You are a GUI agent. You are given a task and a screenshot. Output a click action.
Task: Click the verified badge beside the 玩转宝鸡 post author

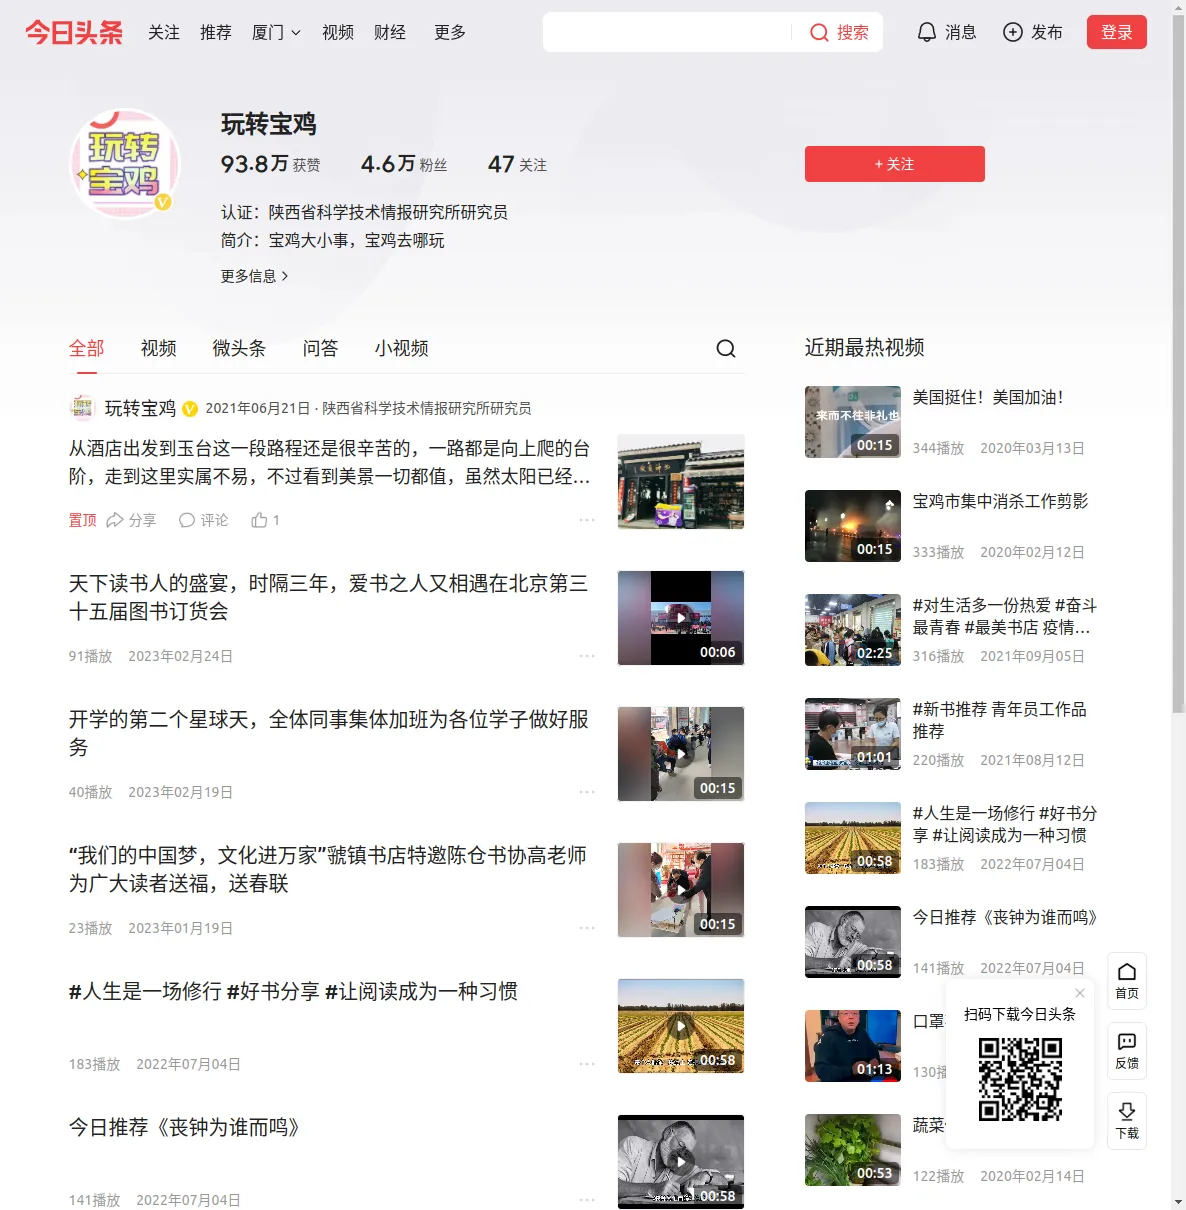(190, 409)
